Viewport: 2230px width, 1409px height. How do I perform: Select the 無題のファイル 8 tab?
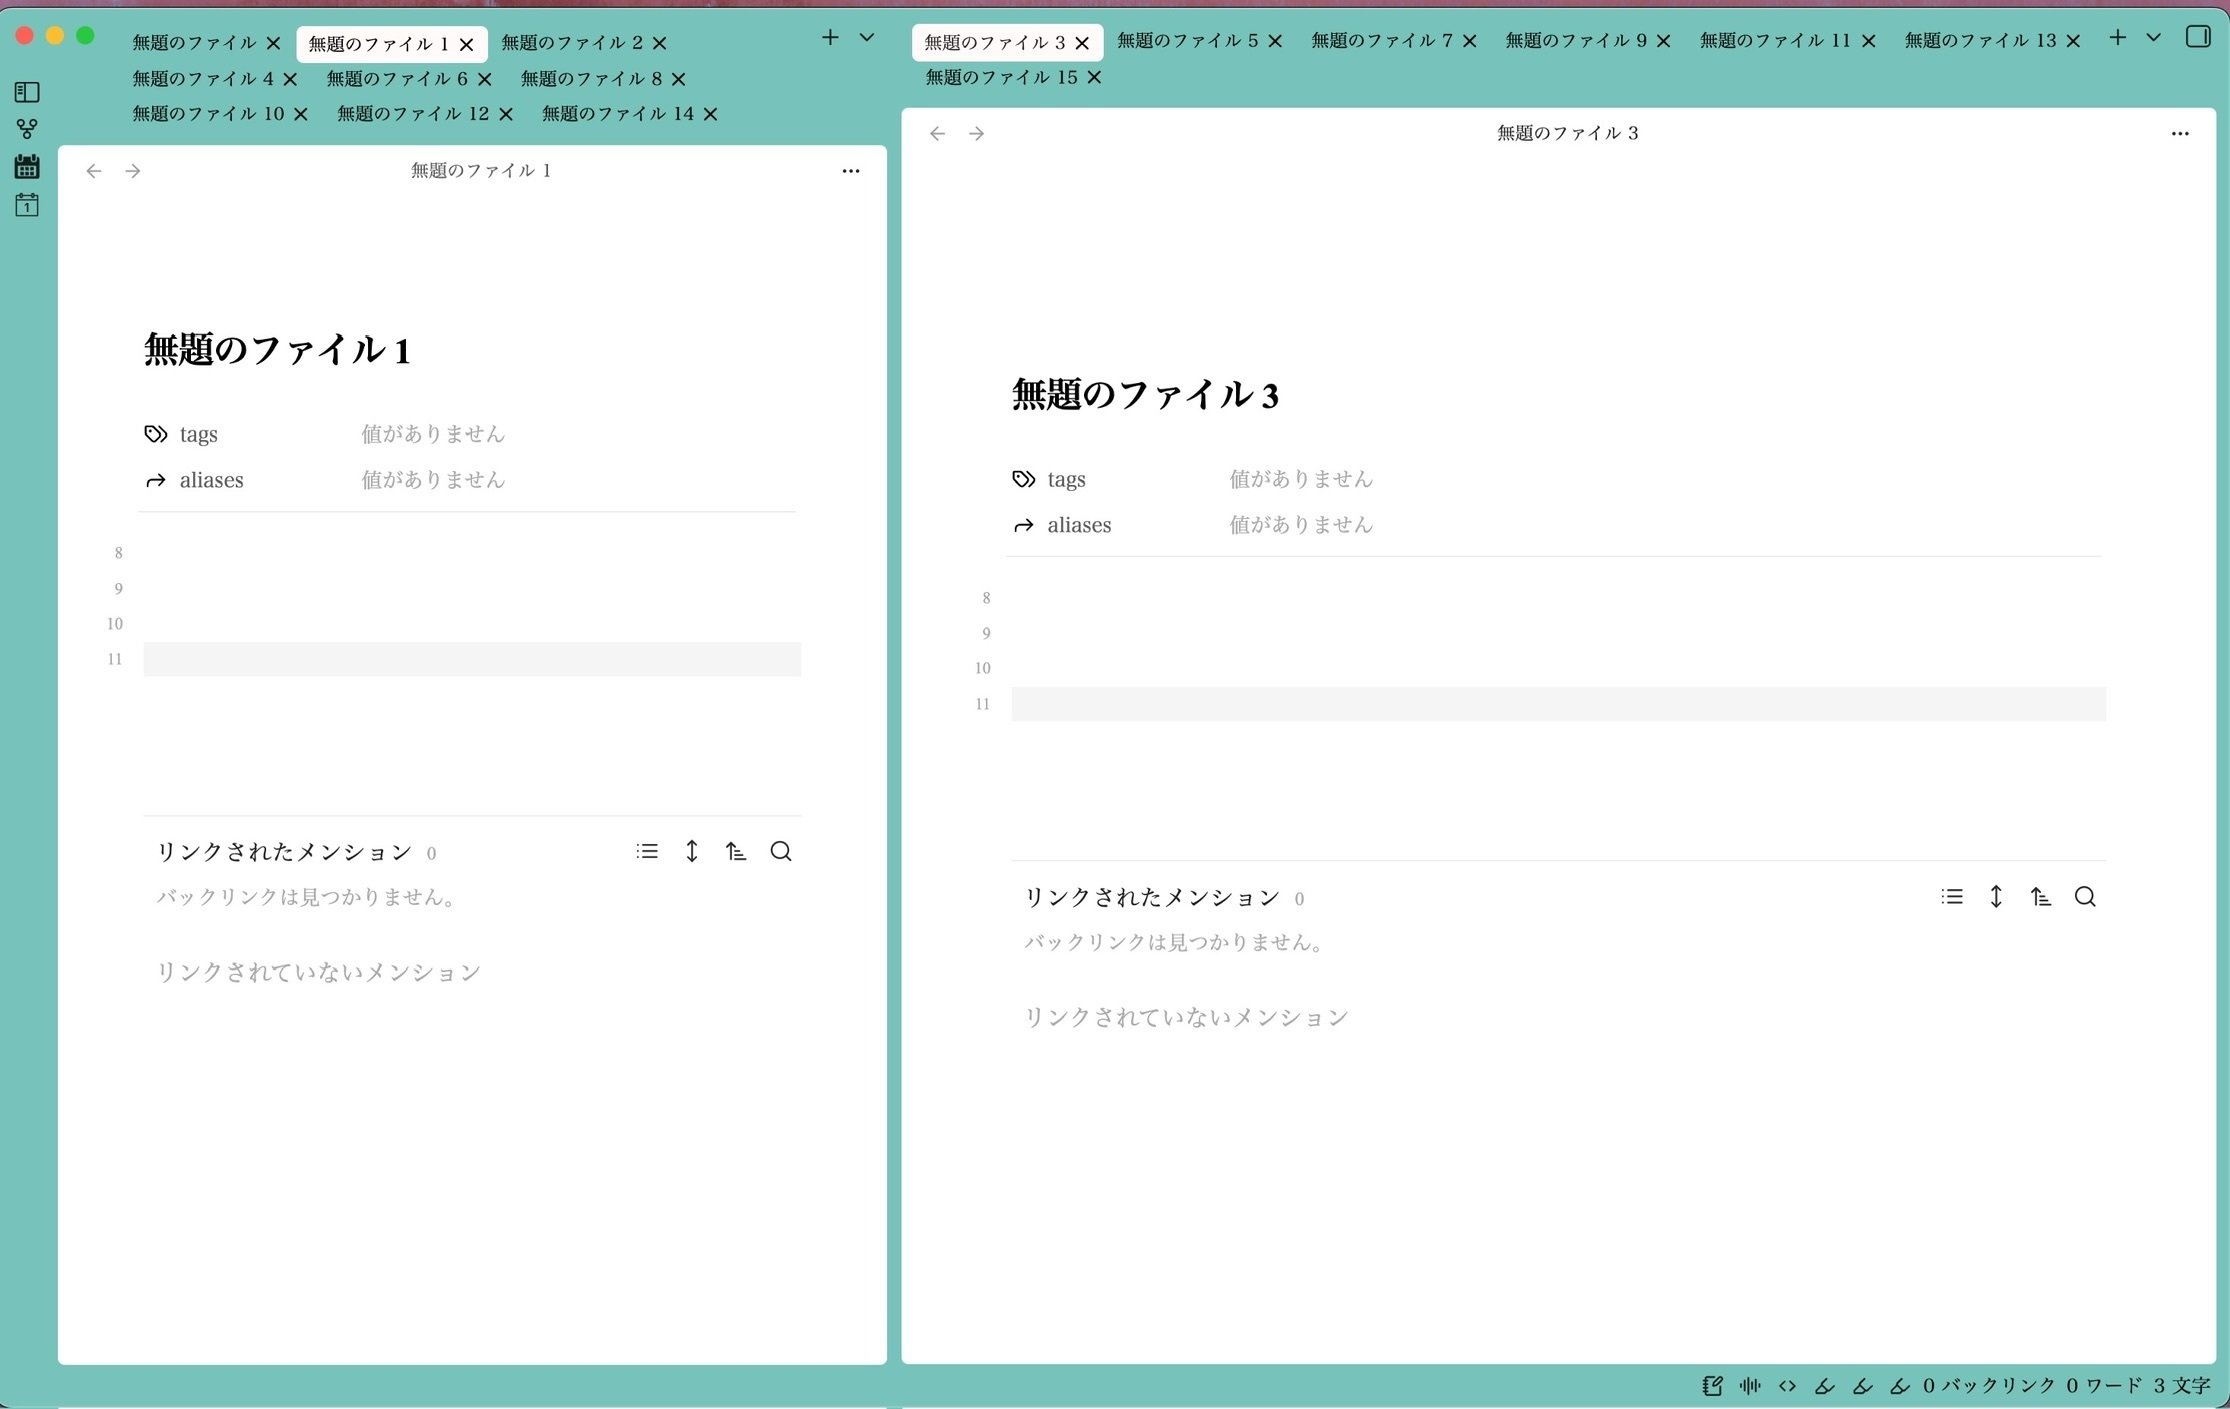point(590,79)
